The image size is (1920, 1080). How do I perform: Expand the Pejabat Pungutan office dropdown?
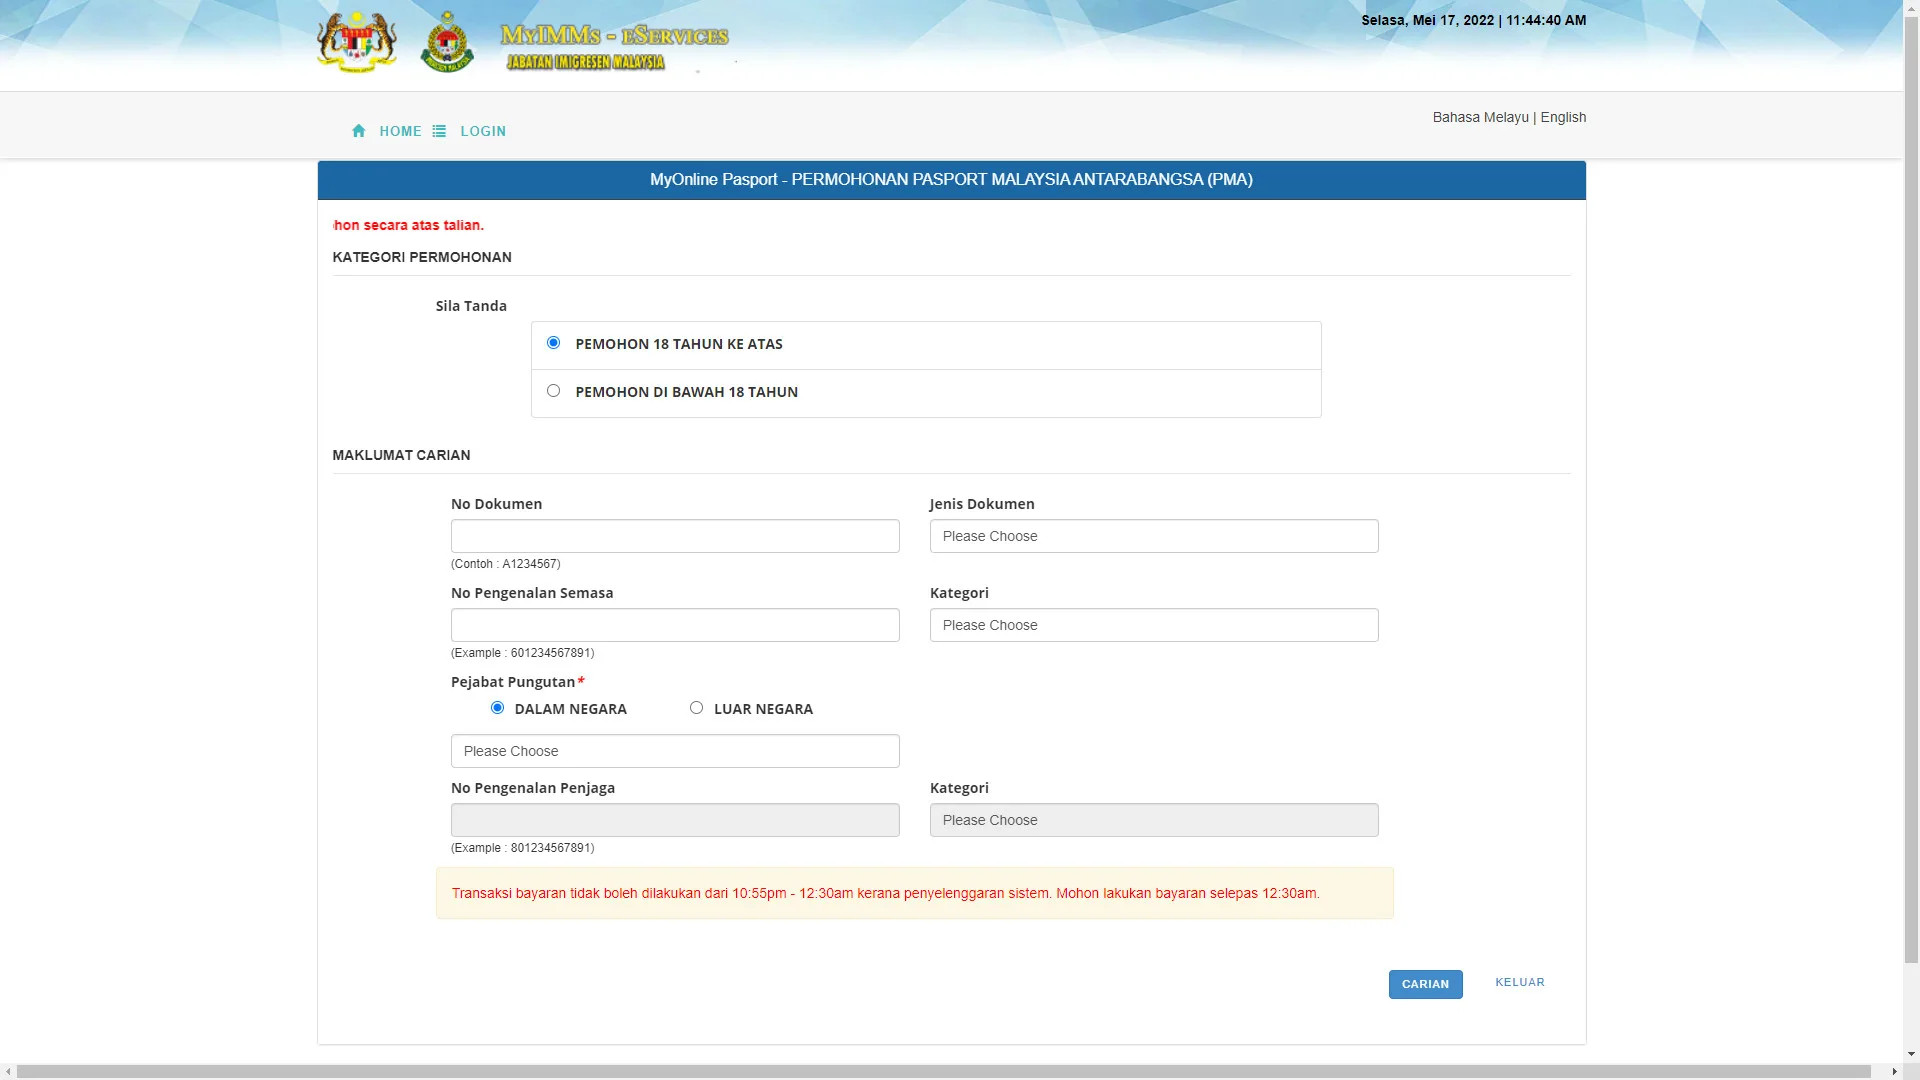pos(675,751)
